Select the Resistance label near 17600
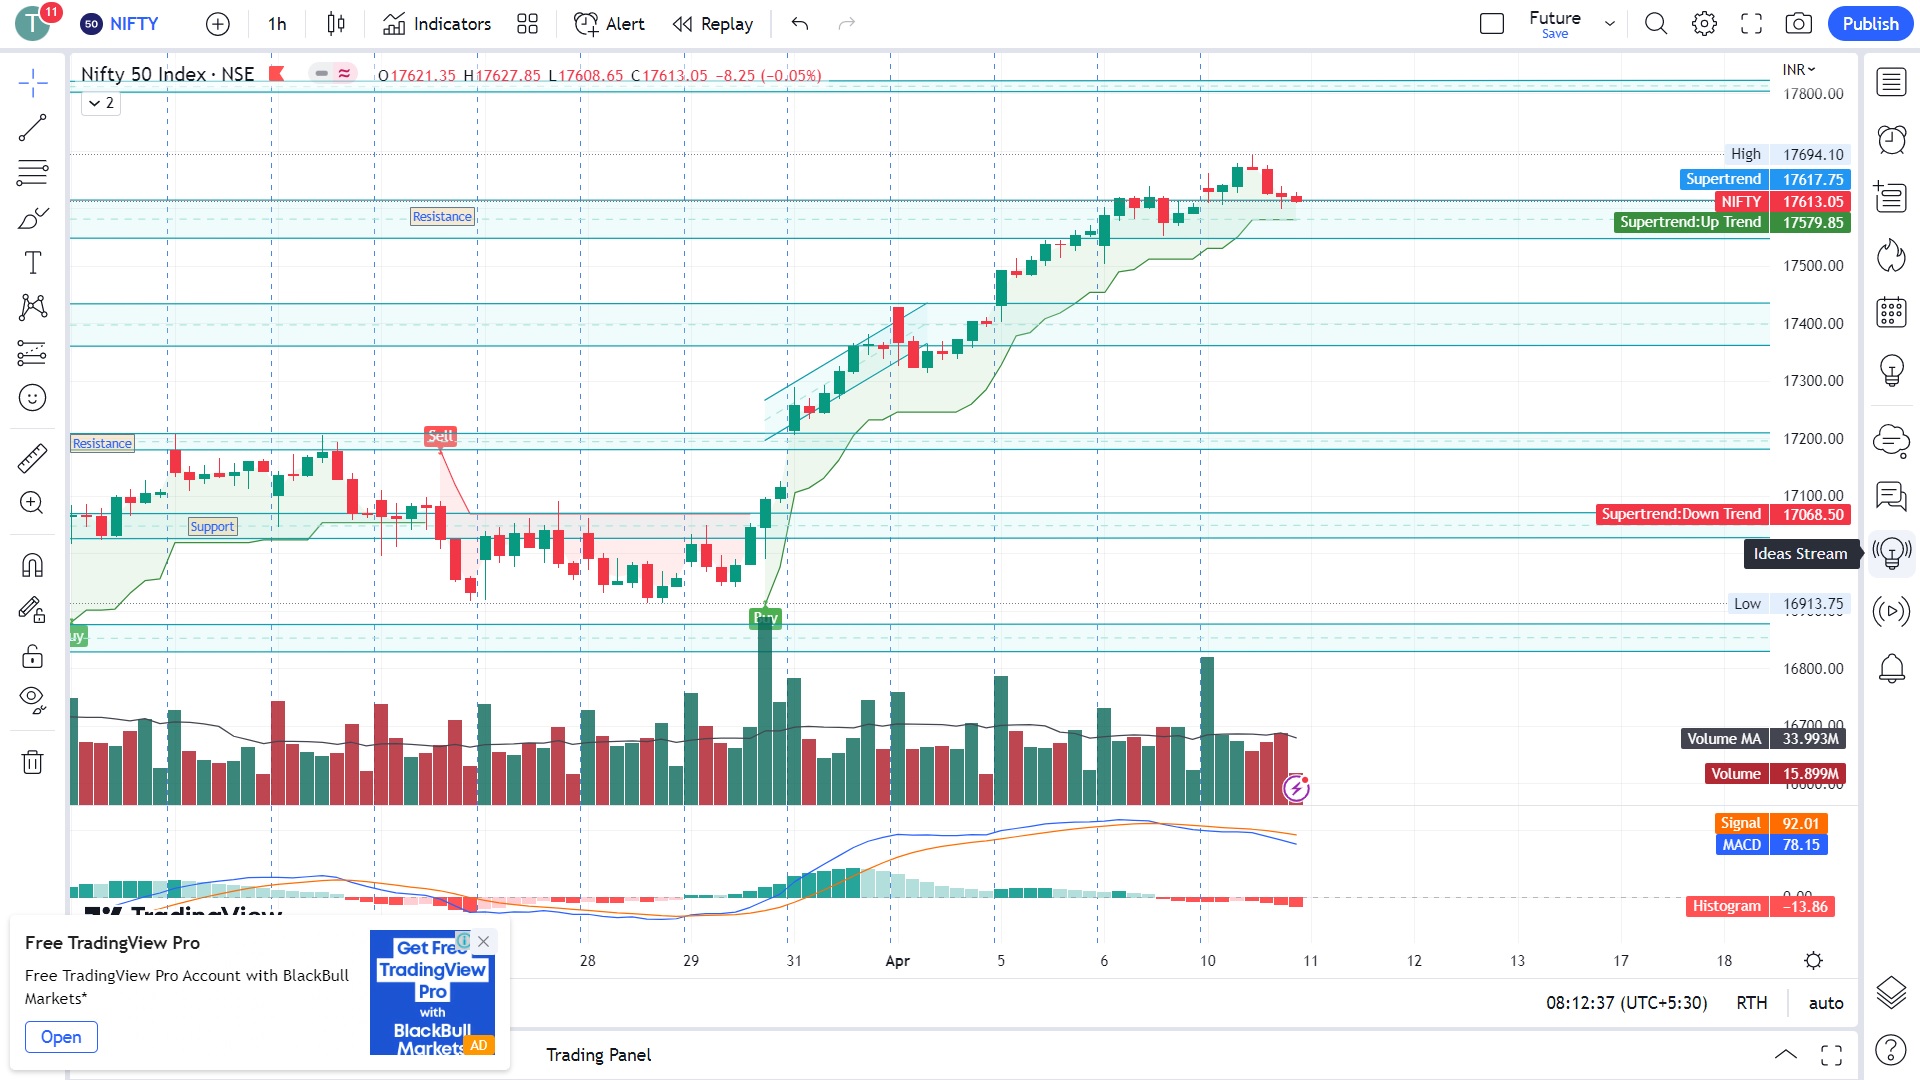Image resolution: width=1920 pixels, height=1080 pixels. click(x=442, y=217)
